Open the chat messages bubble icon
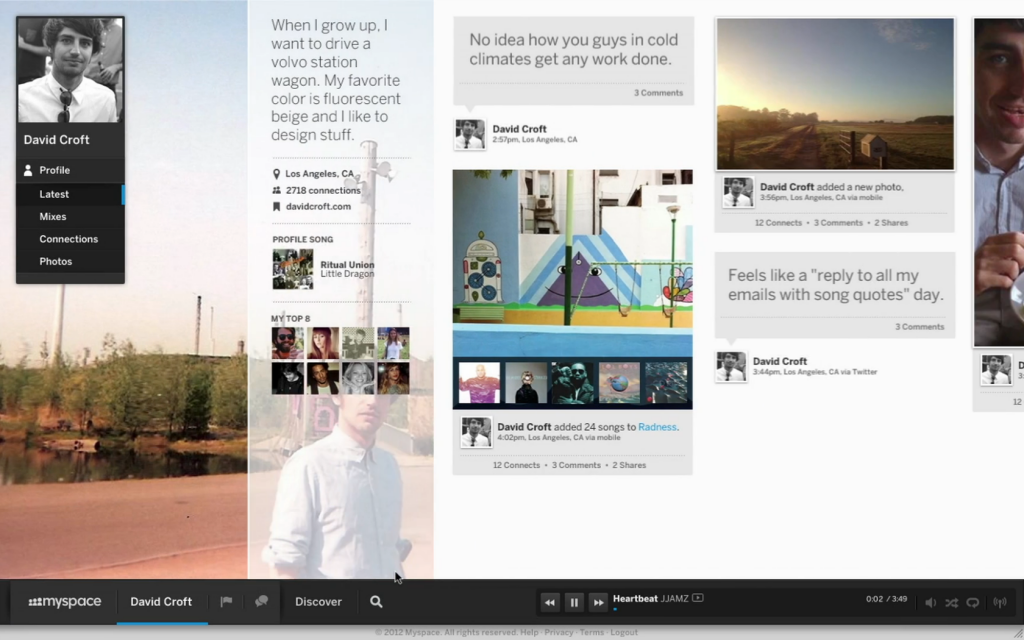 tap(261, 601)
